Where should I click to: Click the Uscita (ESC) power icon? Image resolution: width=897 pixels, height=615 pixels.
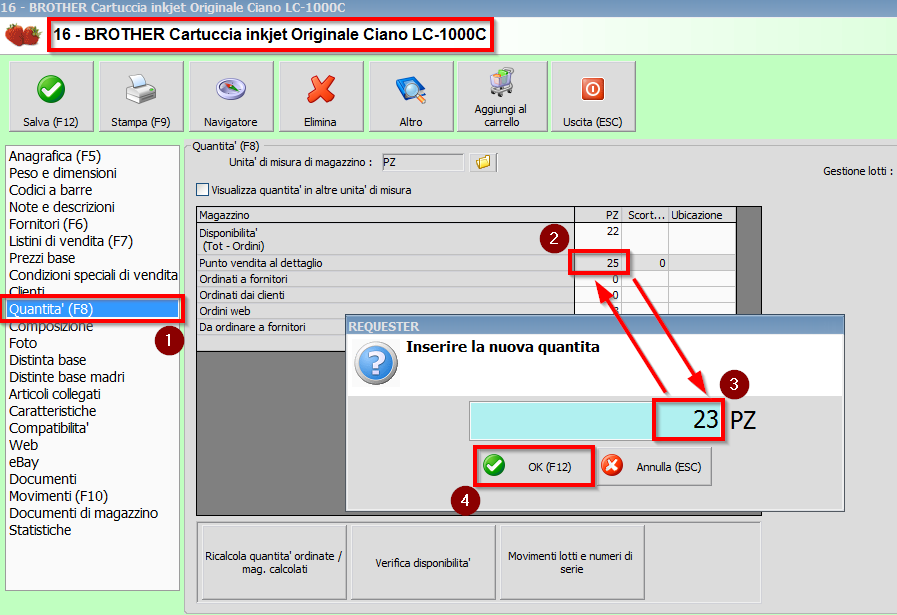tap(593, 89)
